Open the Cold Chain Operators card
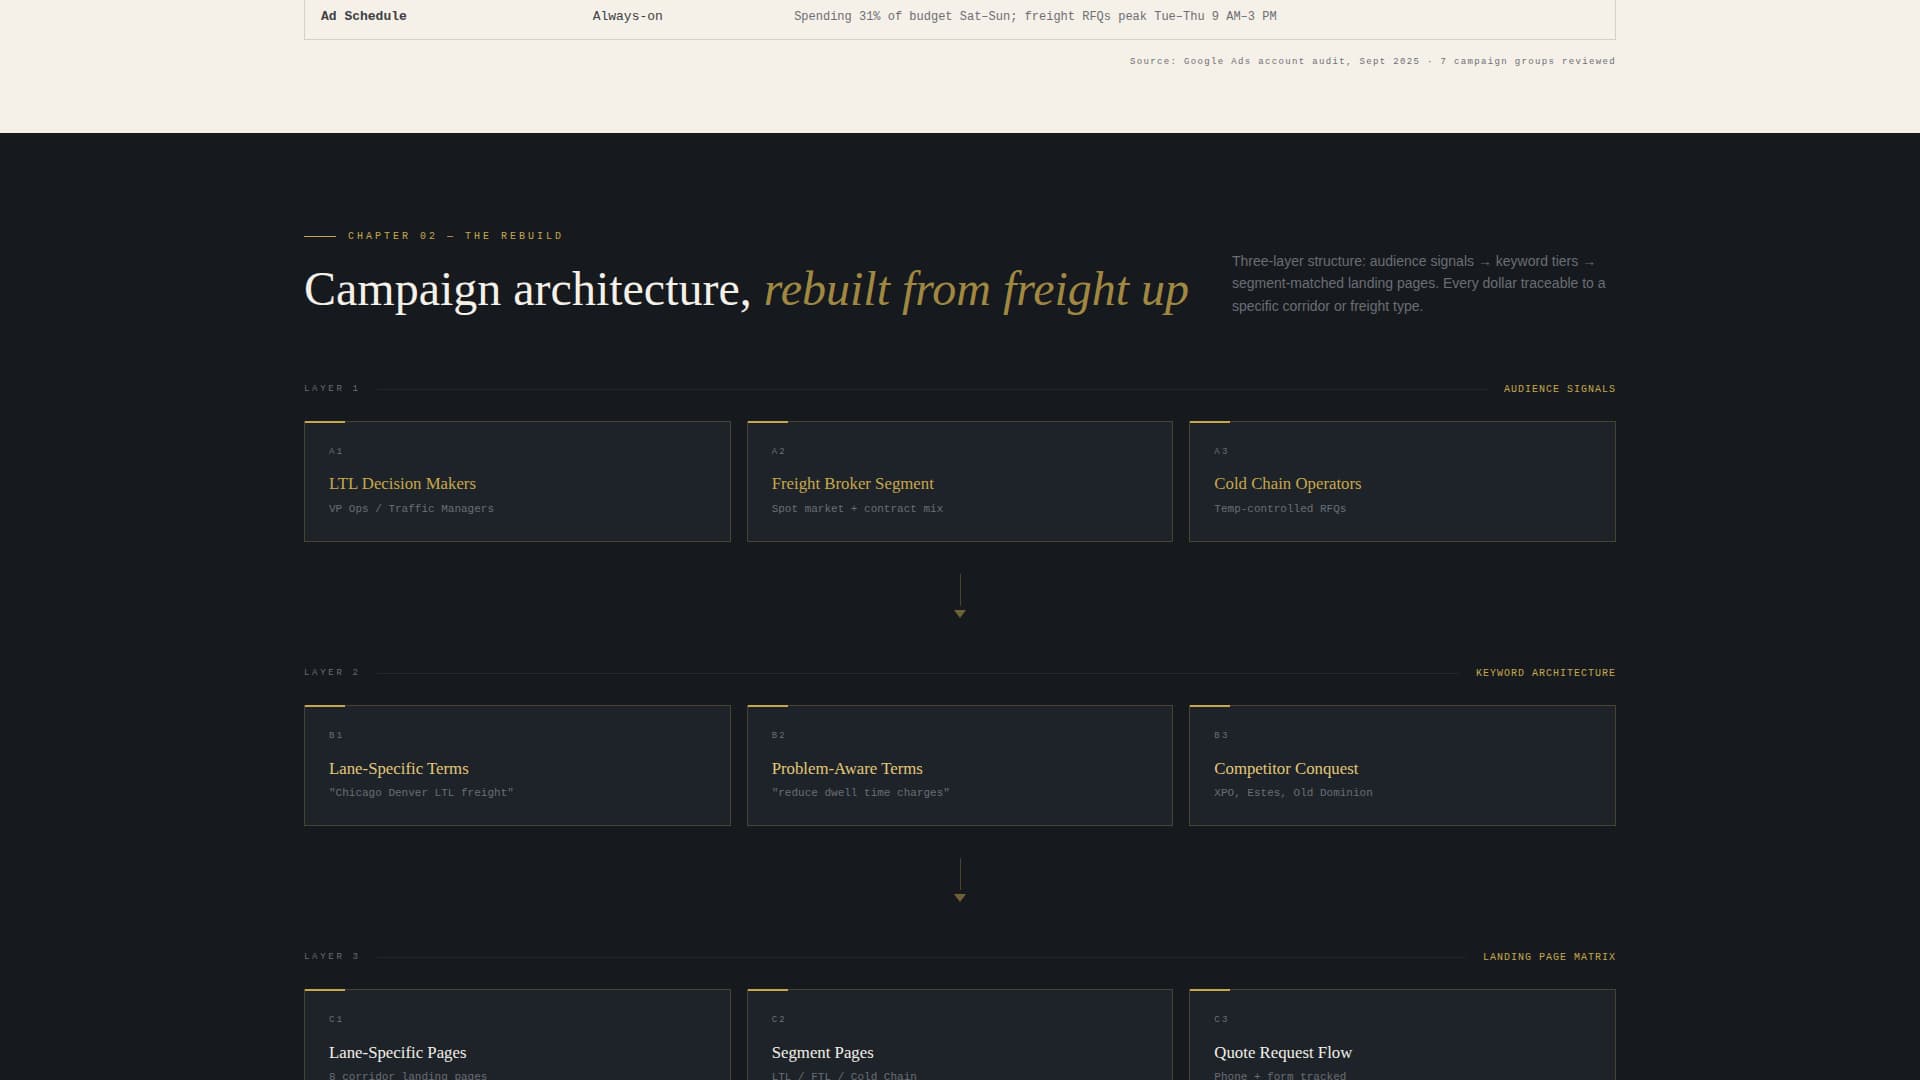The height and width of the screenshot is (1080, 1920). click(x=1402, y=481)
